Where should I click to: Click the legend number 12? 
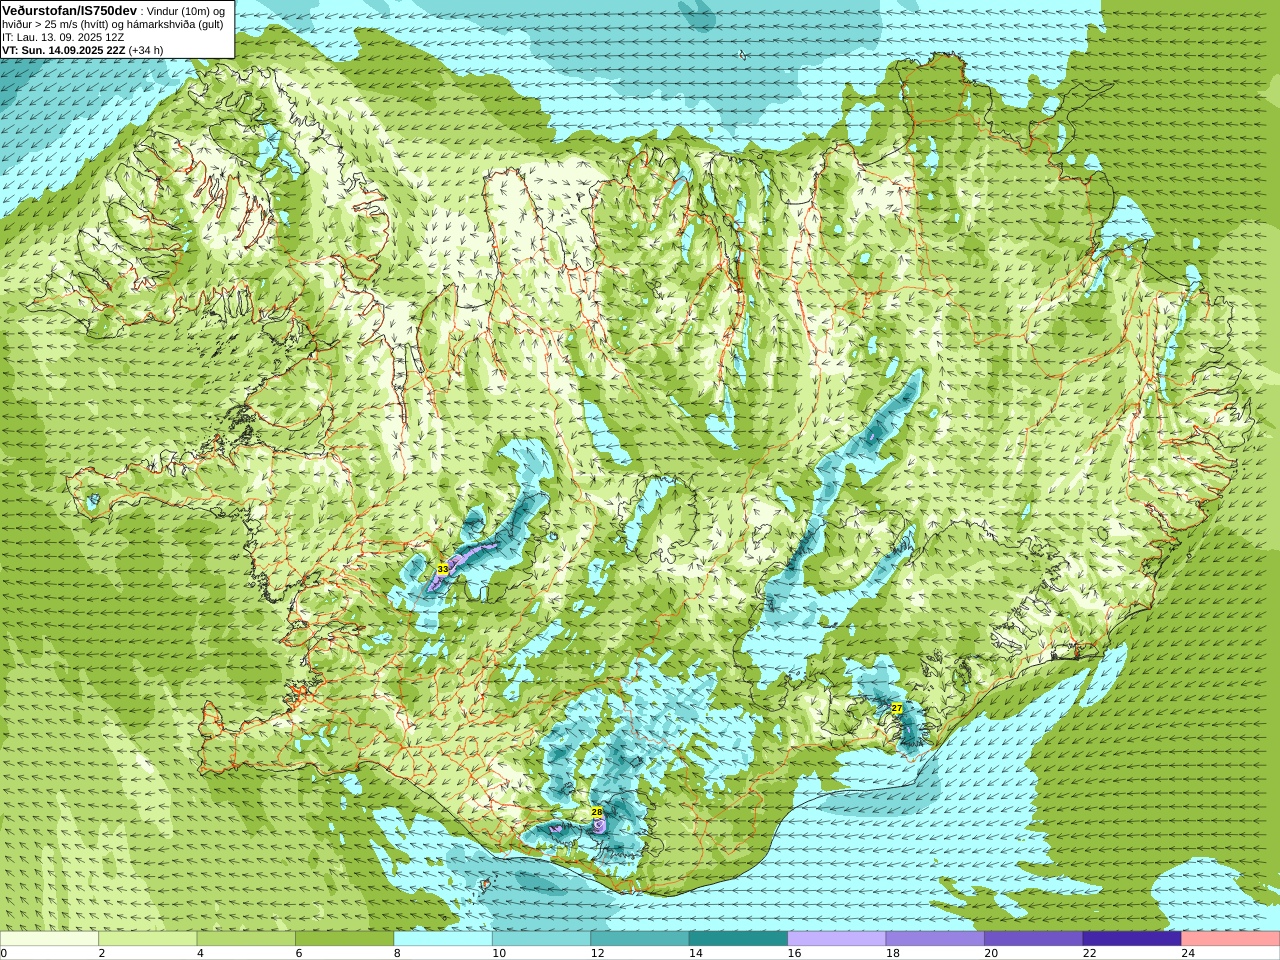pos(597,953)
